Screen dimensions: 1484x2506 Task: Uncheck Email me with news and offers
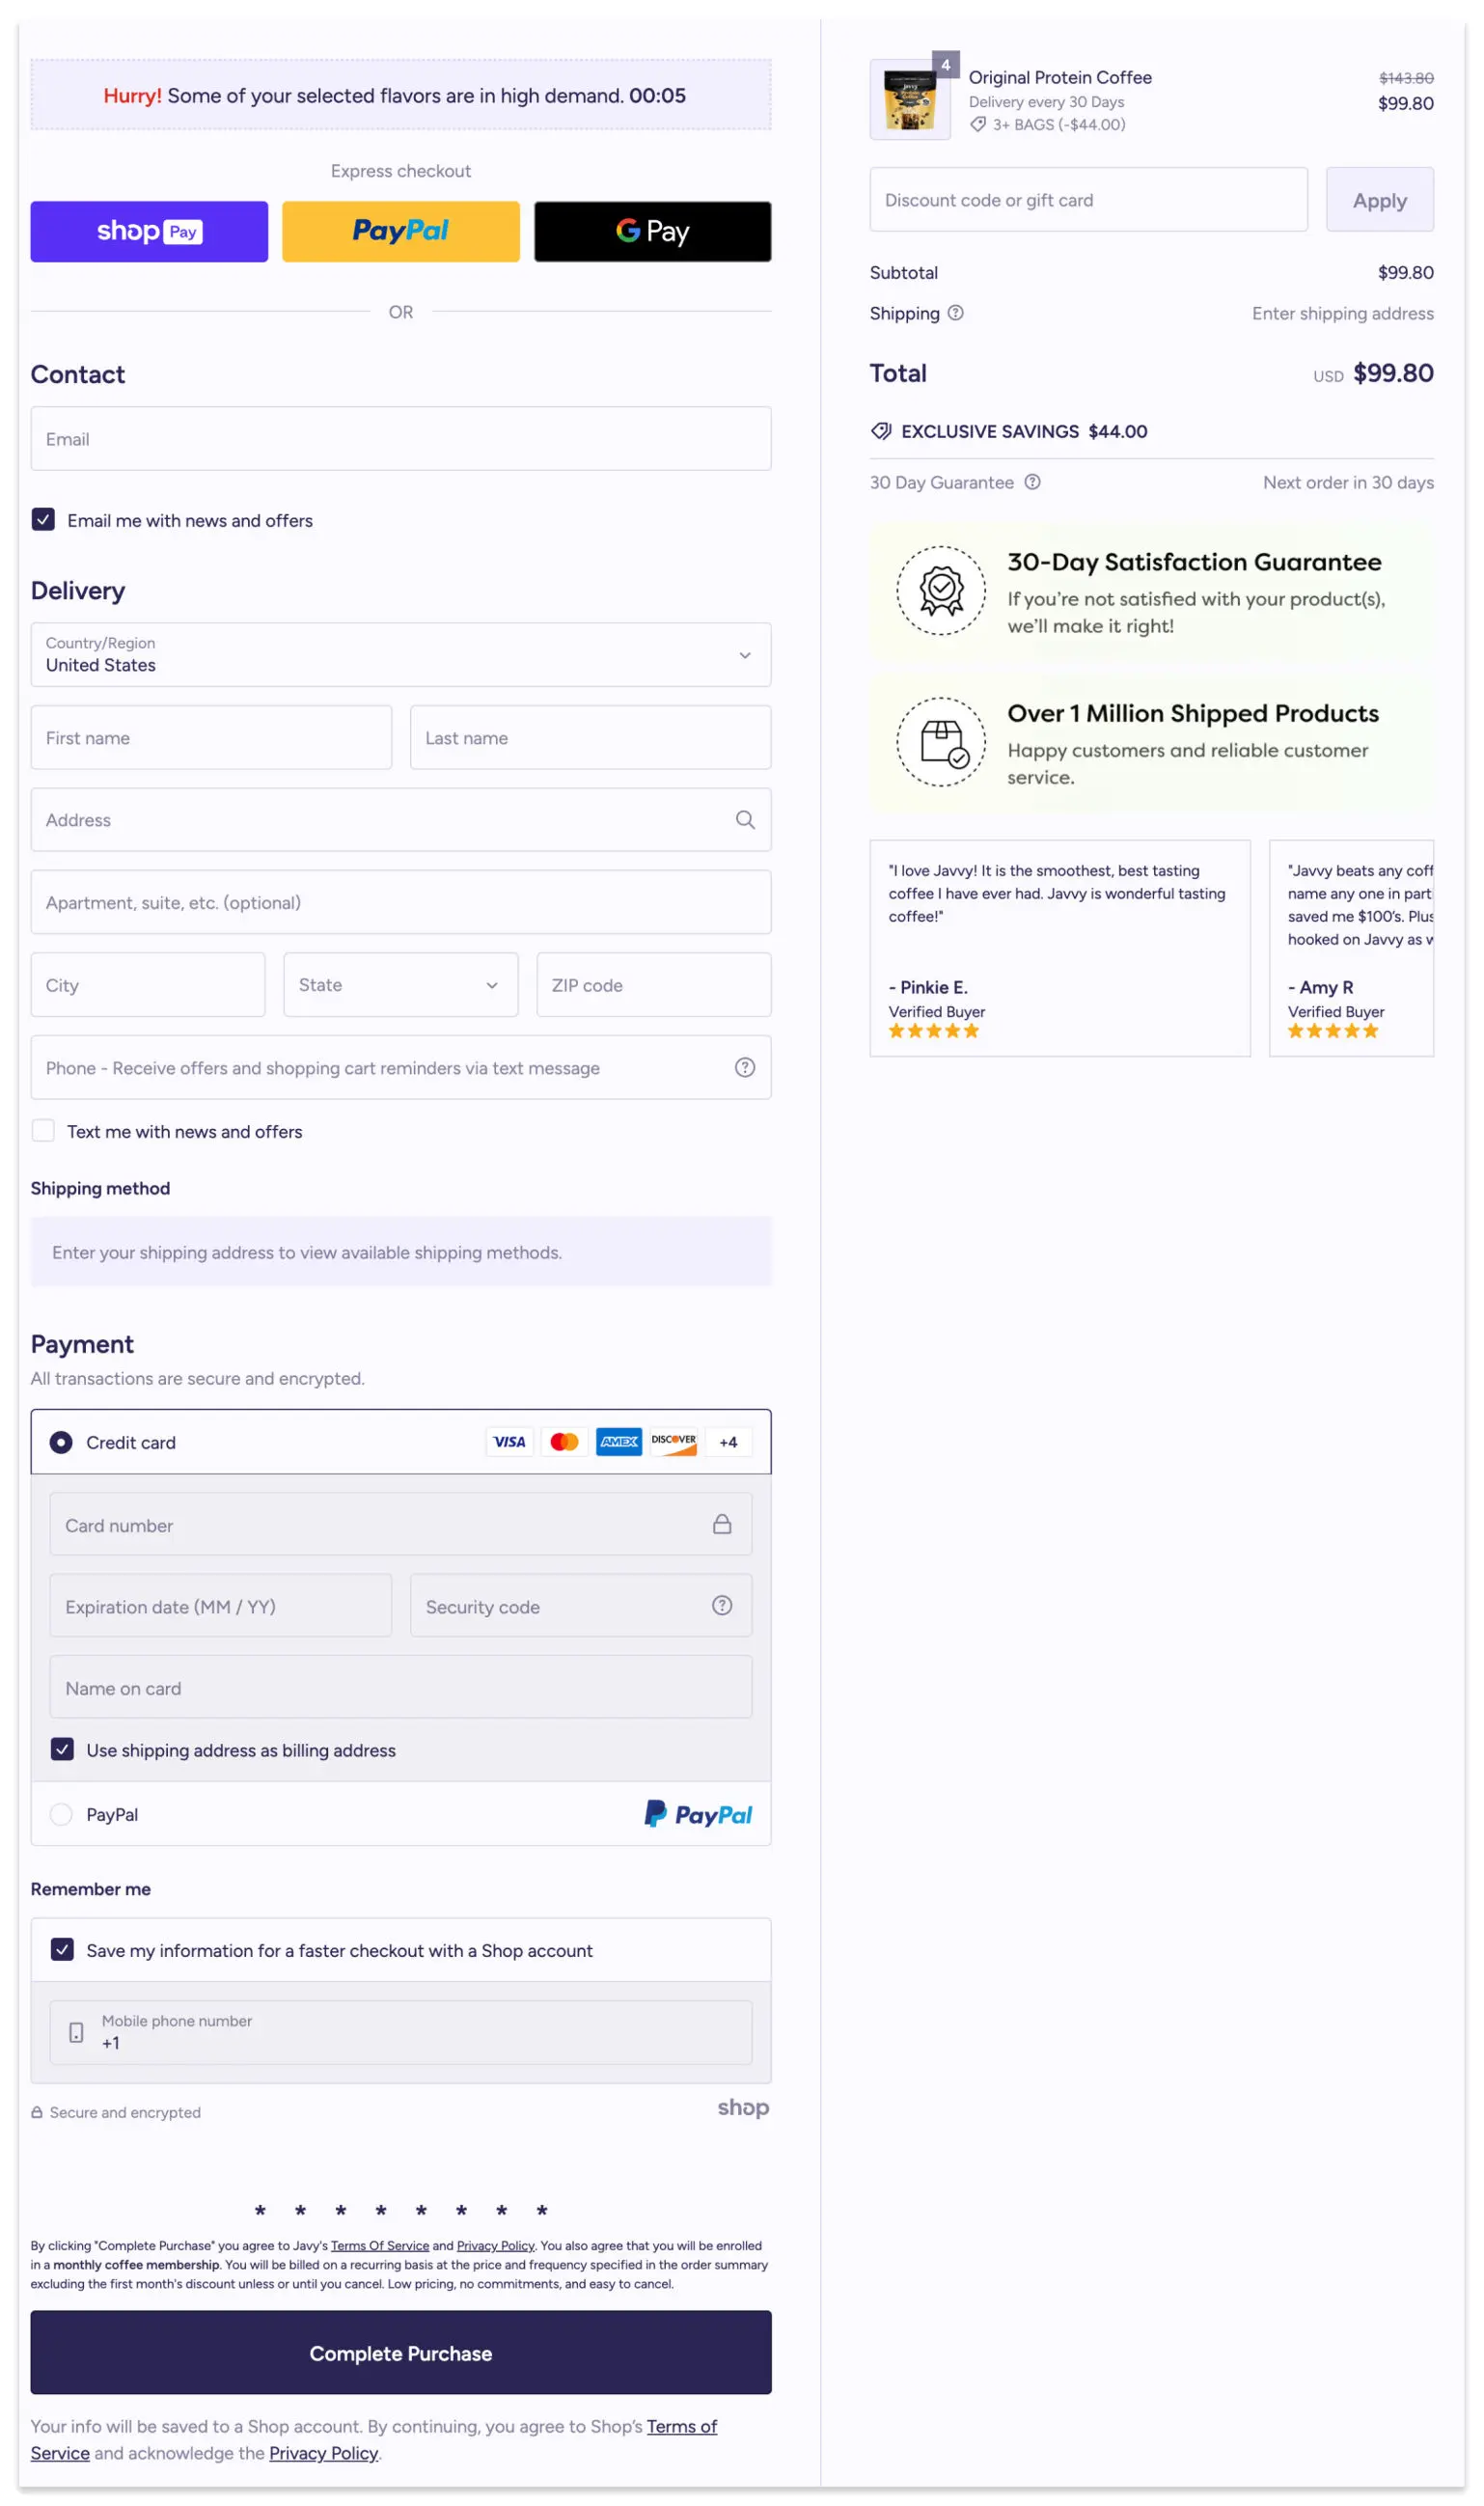click(x=43, y=520)
